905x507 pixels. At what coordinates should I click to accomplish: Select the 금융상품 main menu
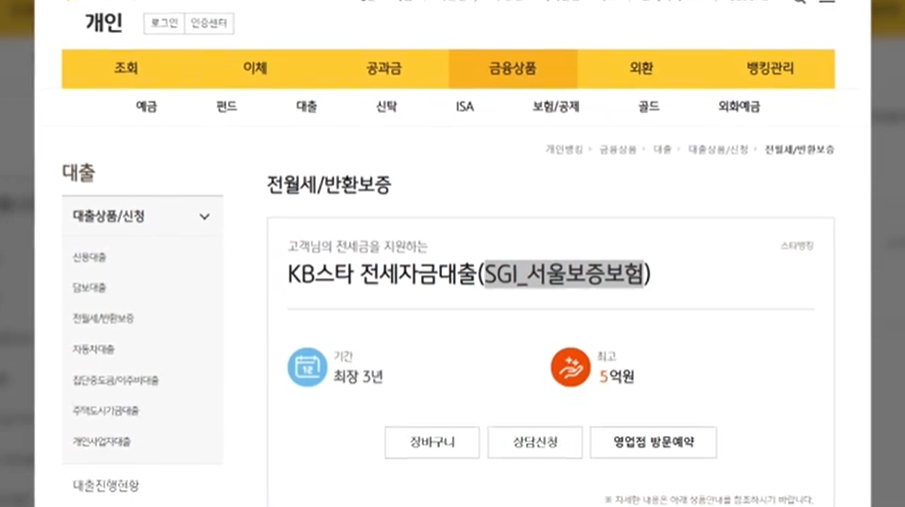pos(513,68)
